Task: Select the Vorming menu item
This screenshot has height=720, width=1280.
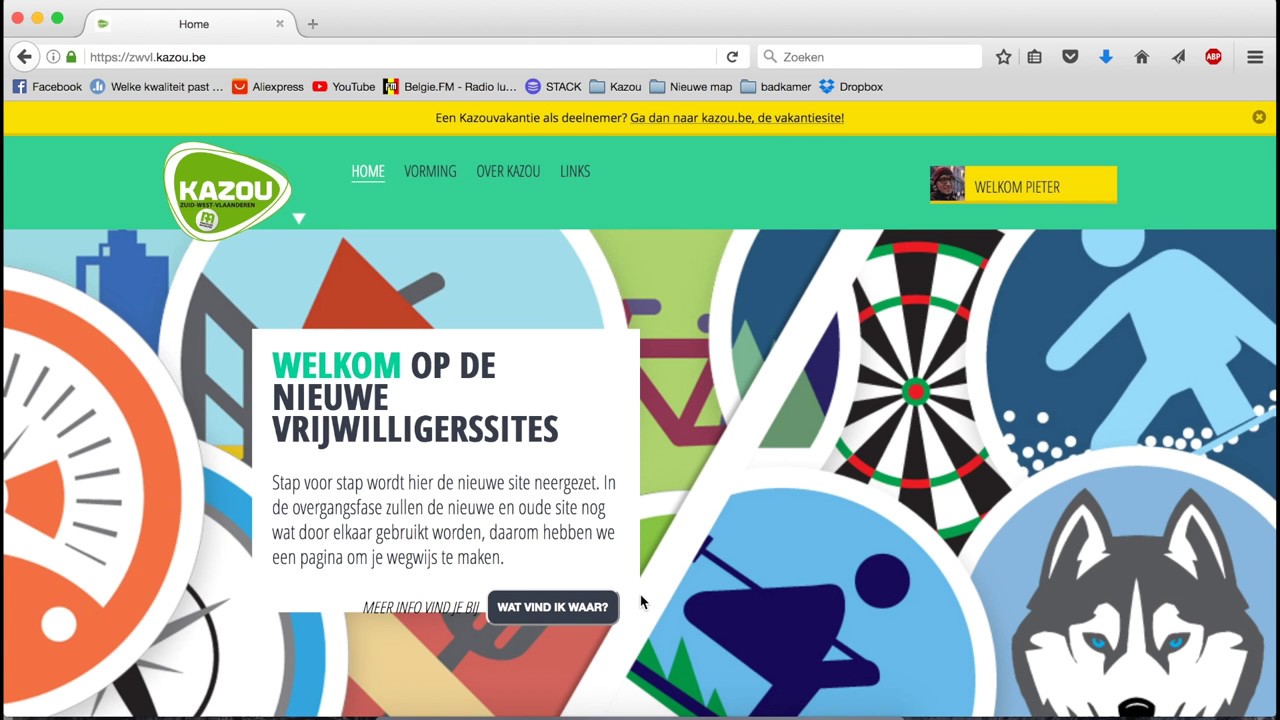Action: 430,171
